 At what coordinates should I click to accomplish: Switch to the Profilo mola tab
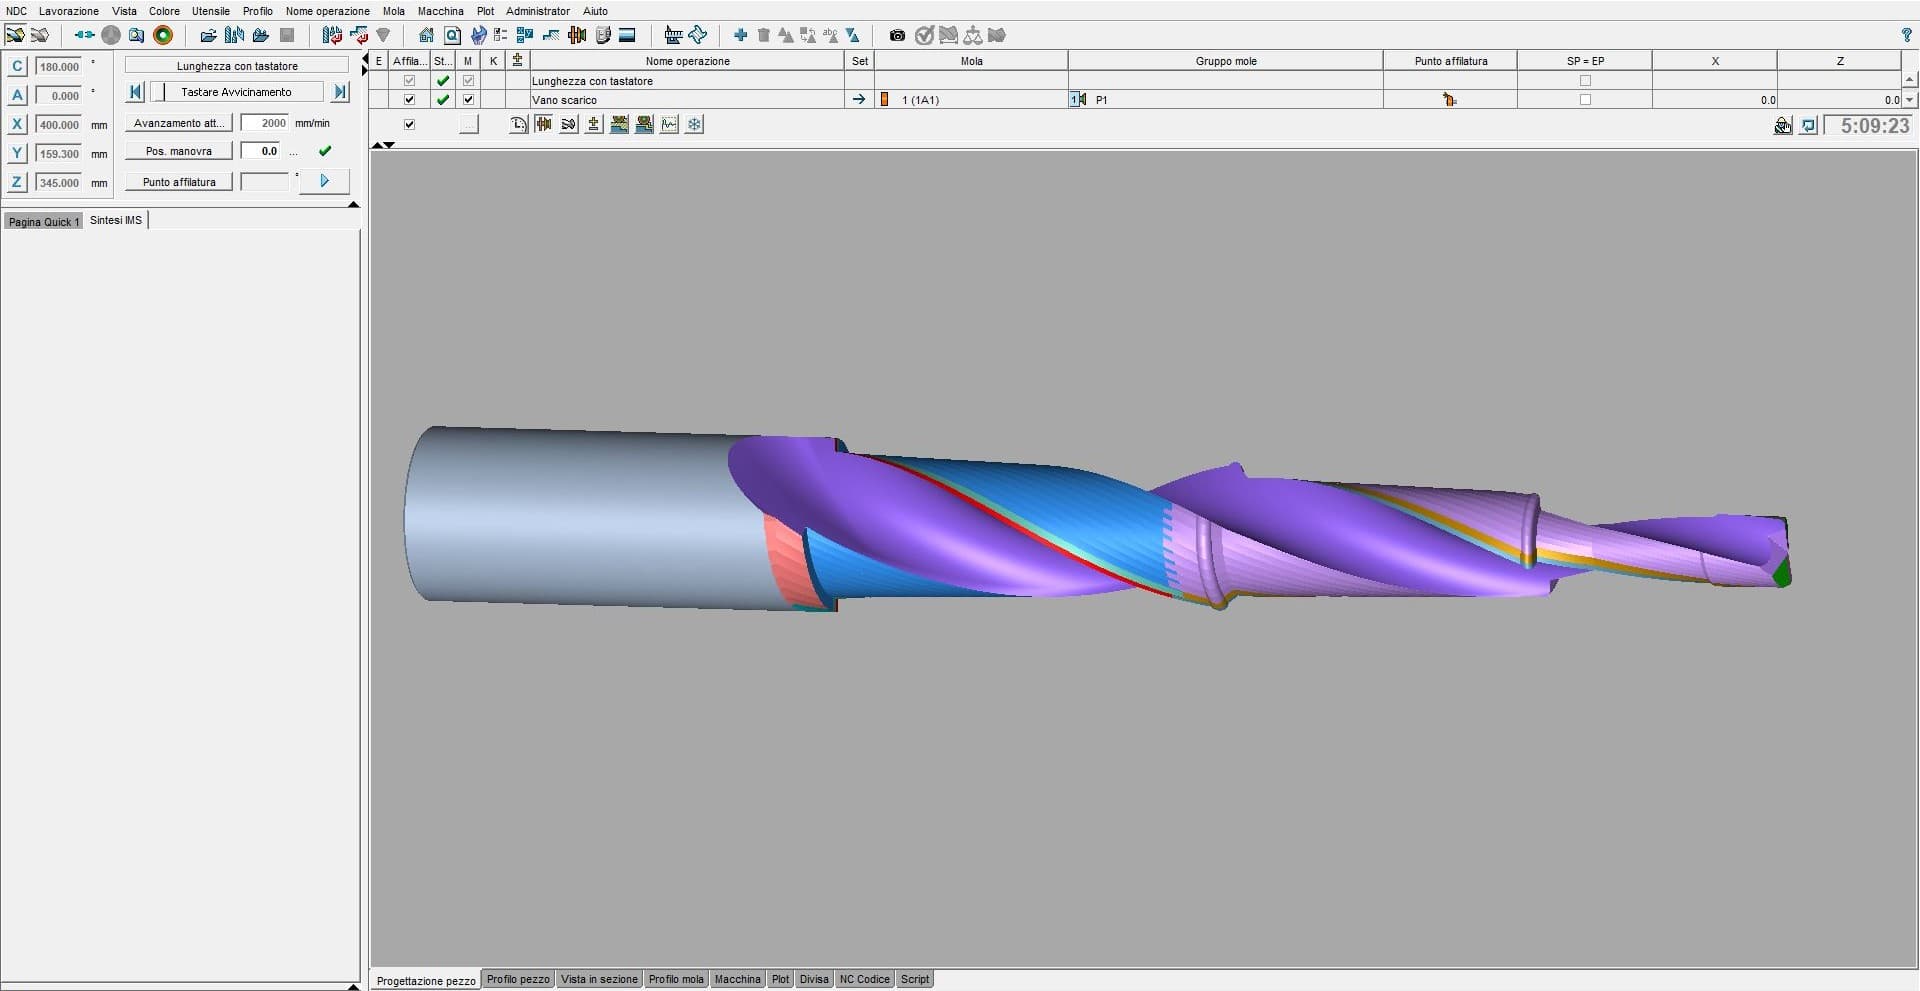pyautogui.click(x=676, y=979)
